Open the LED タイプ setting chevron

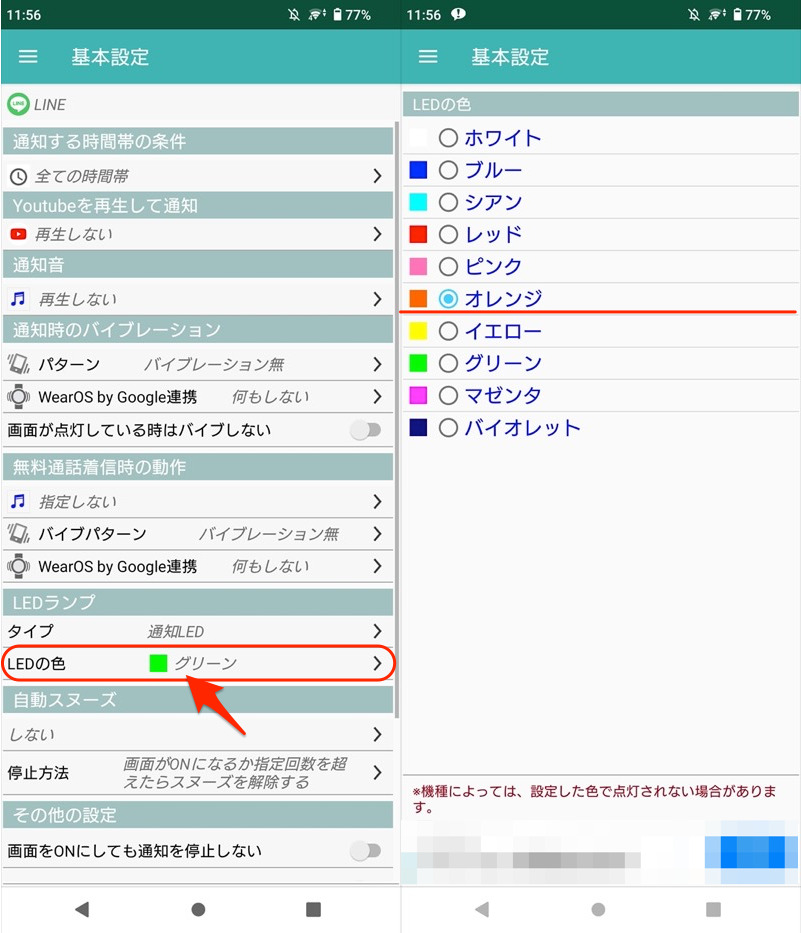pos(377,631)
